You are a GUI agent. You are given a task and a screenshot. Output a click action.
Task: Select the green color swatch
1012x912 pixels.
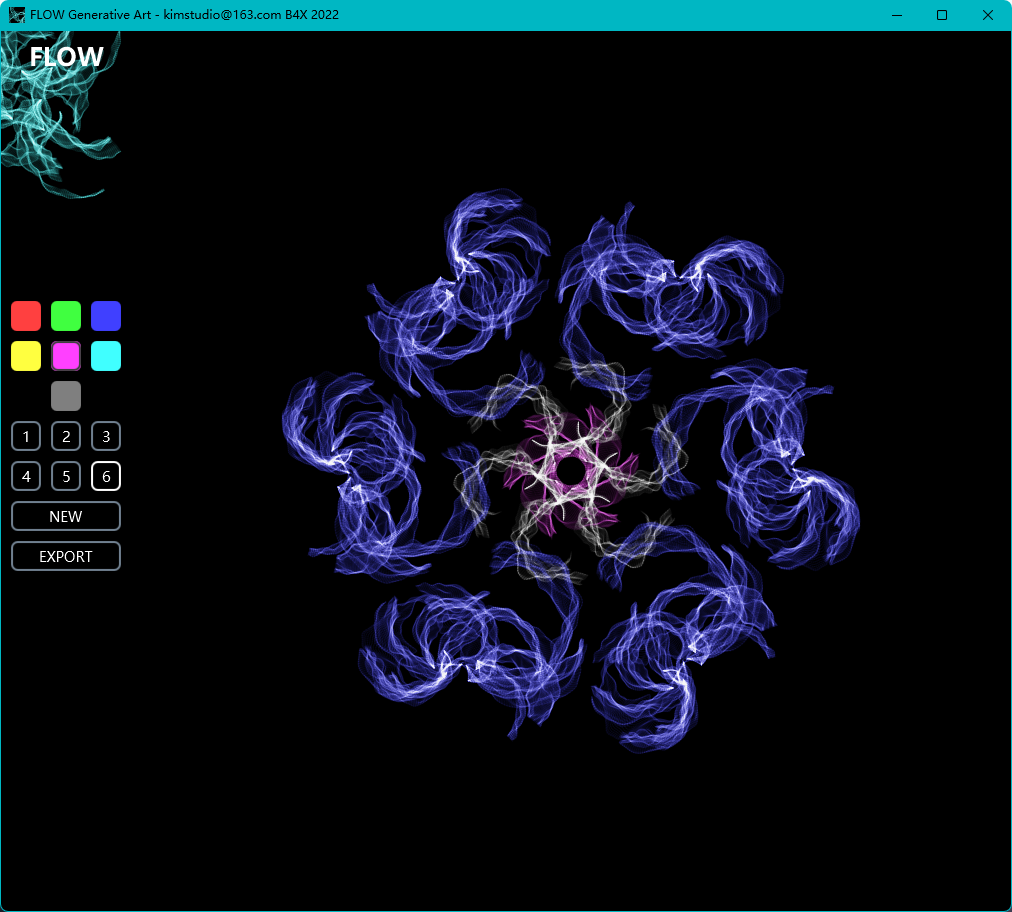click(66, 316)
